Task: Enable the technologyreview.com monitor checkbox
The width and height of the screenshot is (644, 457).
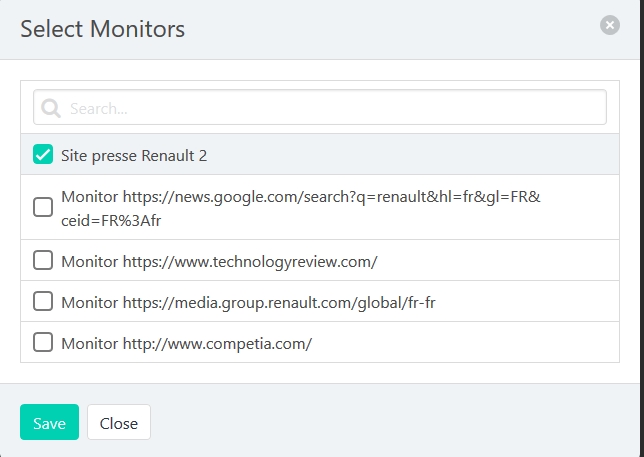Action: click(x=43, y=260)
